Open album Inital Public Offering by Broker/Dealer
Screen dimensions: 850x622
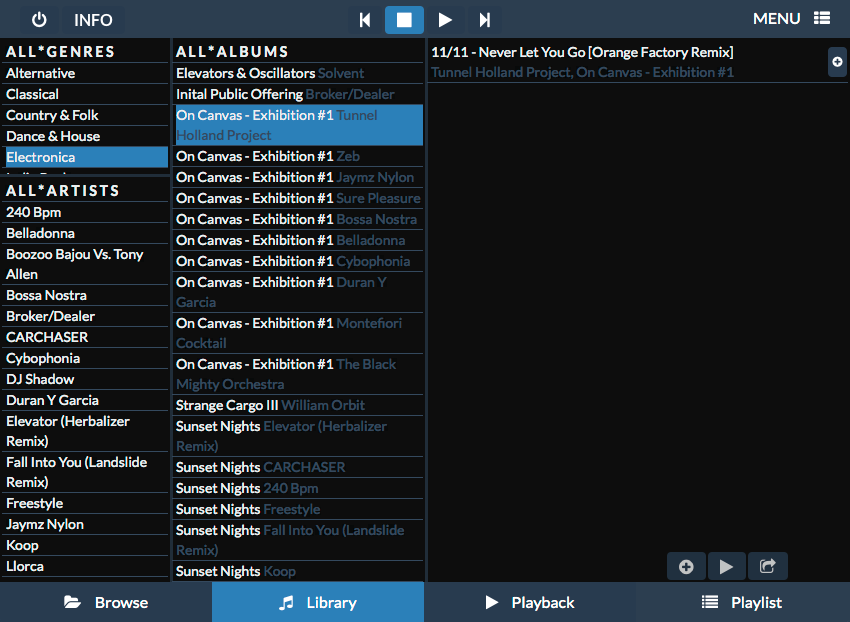298,94
